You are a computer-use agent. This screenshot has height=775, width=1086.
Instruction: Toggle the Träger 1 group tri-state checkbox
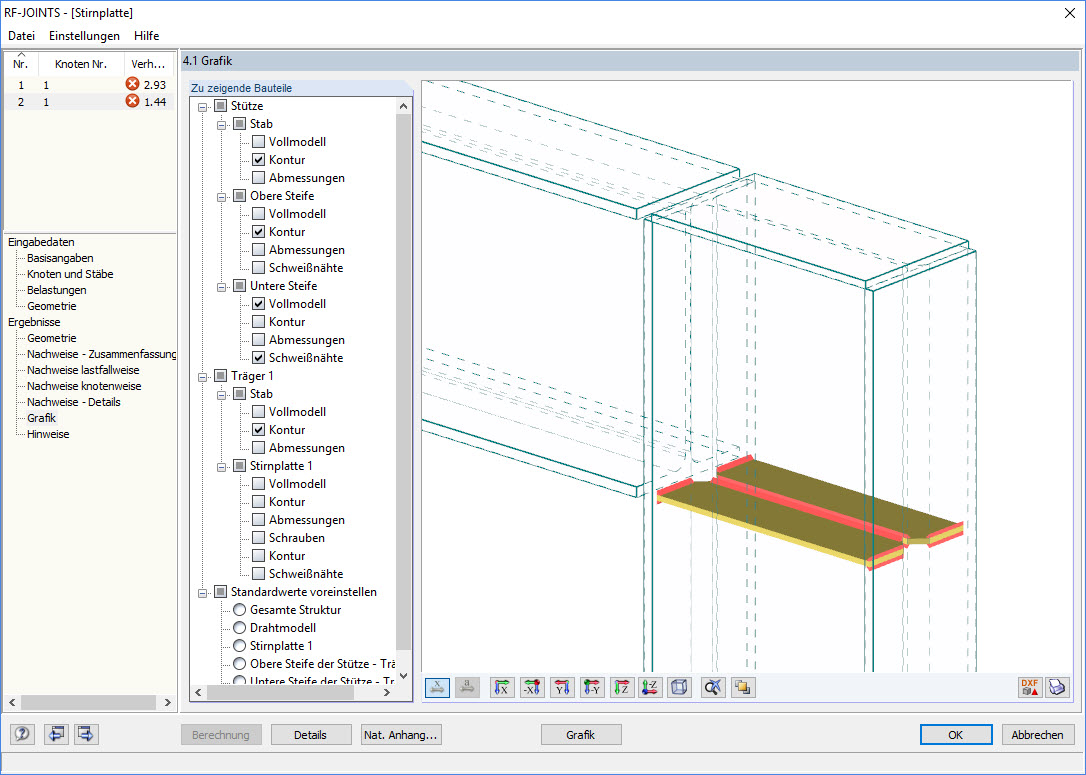point(220,375)
